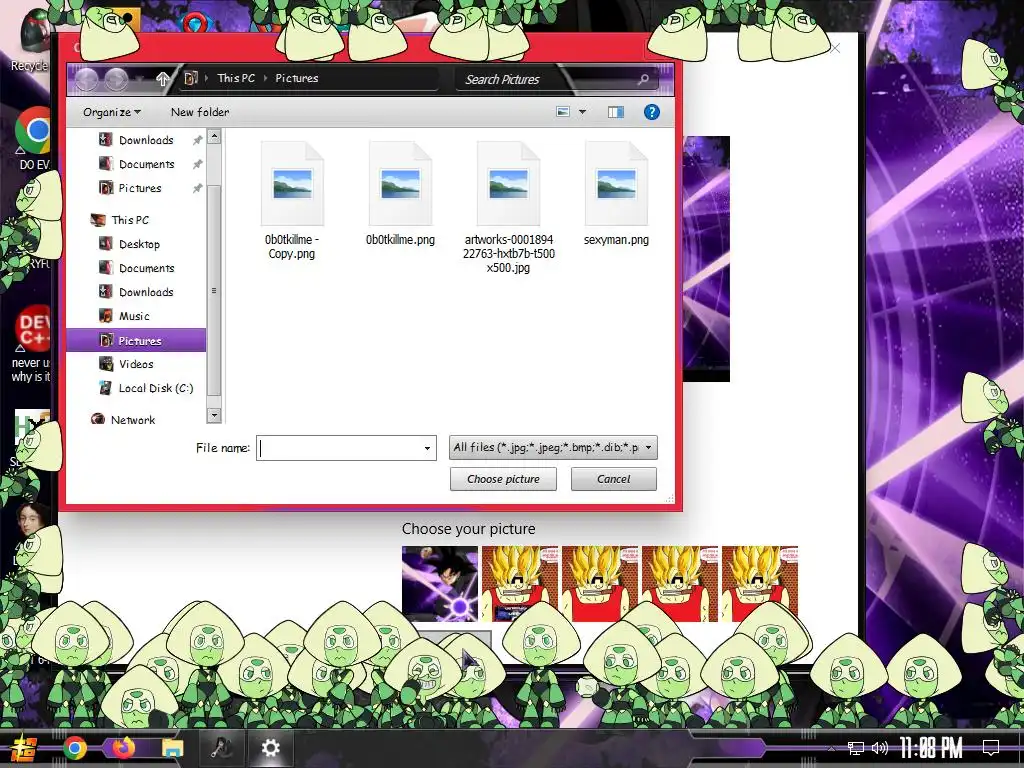Click Pictures in address breadcrumb

tap(296, 78)
